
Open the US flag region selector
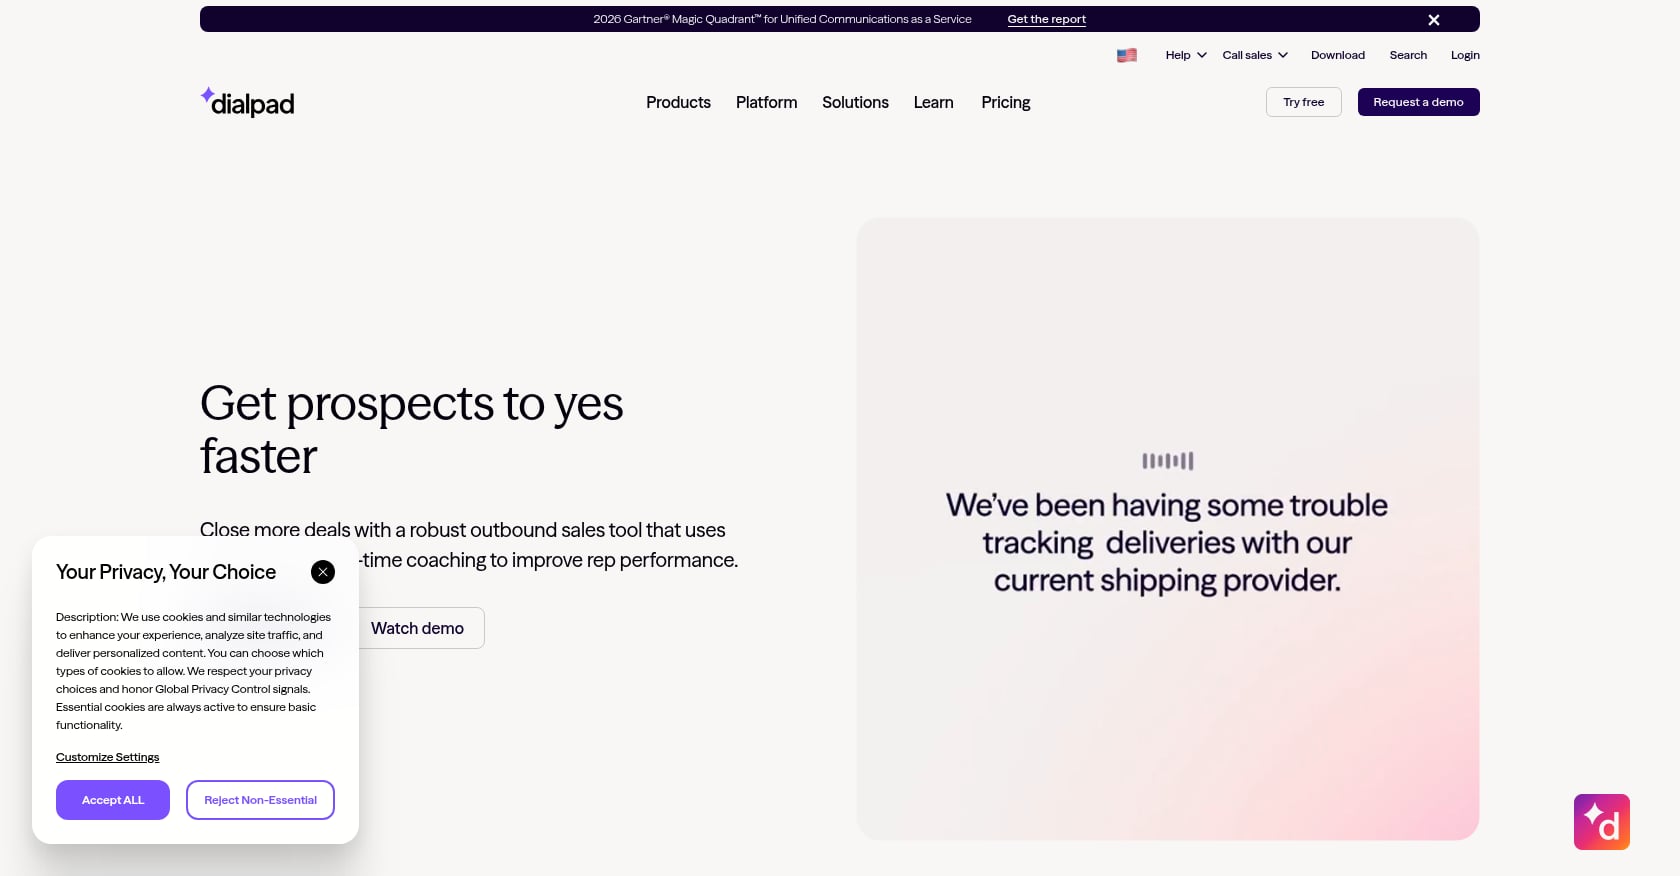pos(1127,55)
